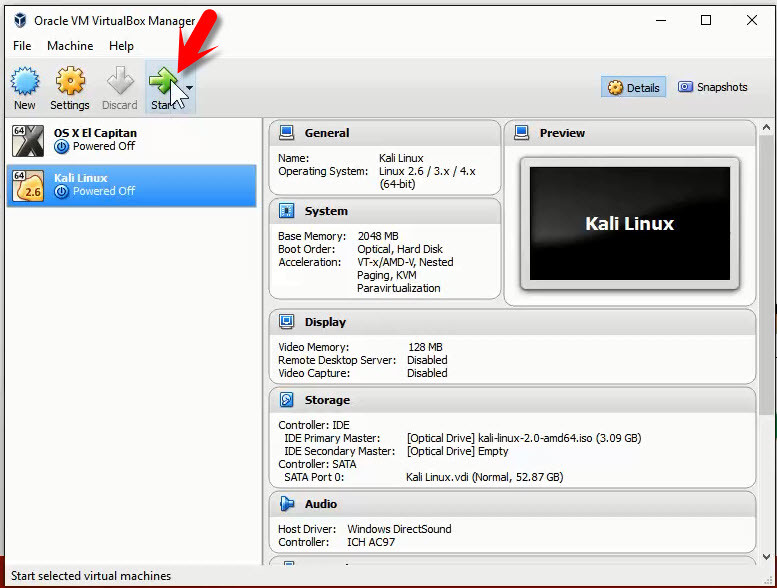Select the Kali Linux machine entry
The width and height of the screenshot is (777, 588).
click(x=131, y=185)
